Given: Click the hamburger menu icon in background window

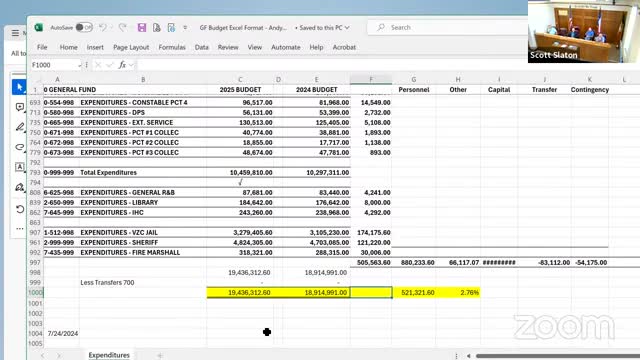Looking at the screenshot, I should click(x=16, y=33).
